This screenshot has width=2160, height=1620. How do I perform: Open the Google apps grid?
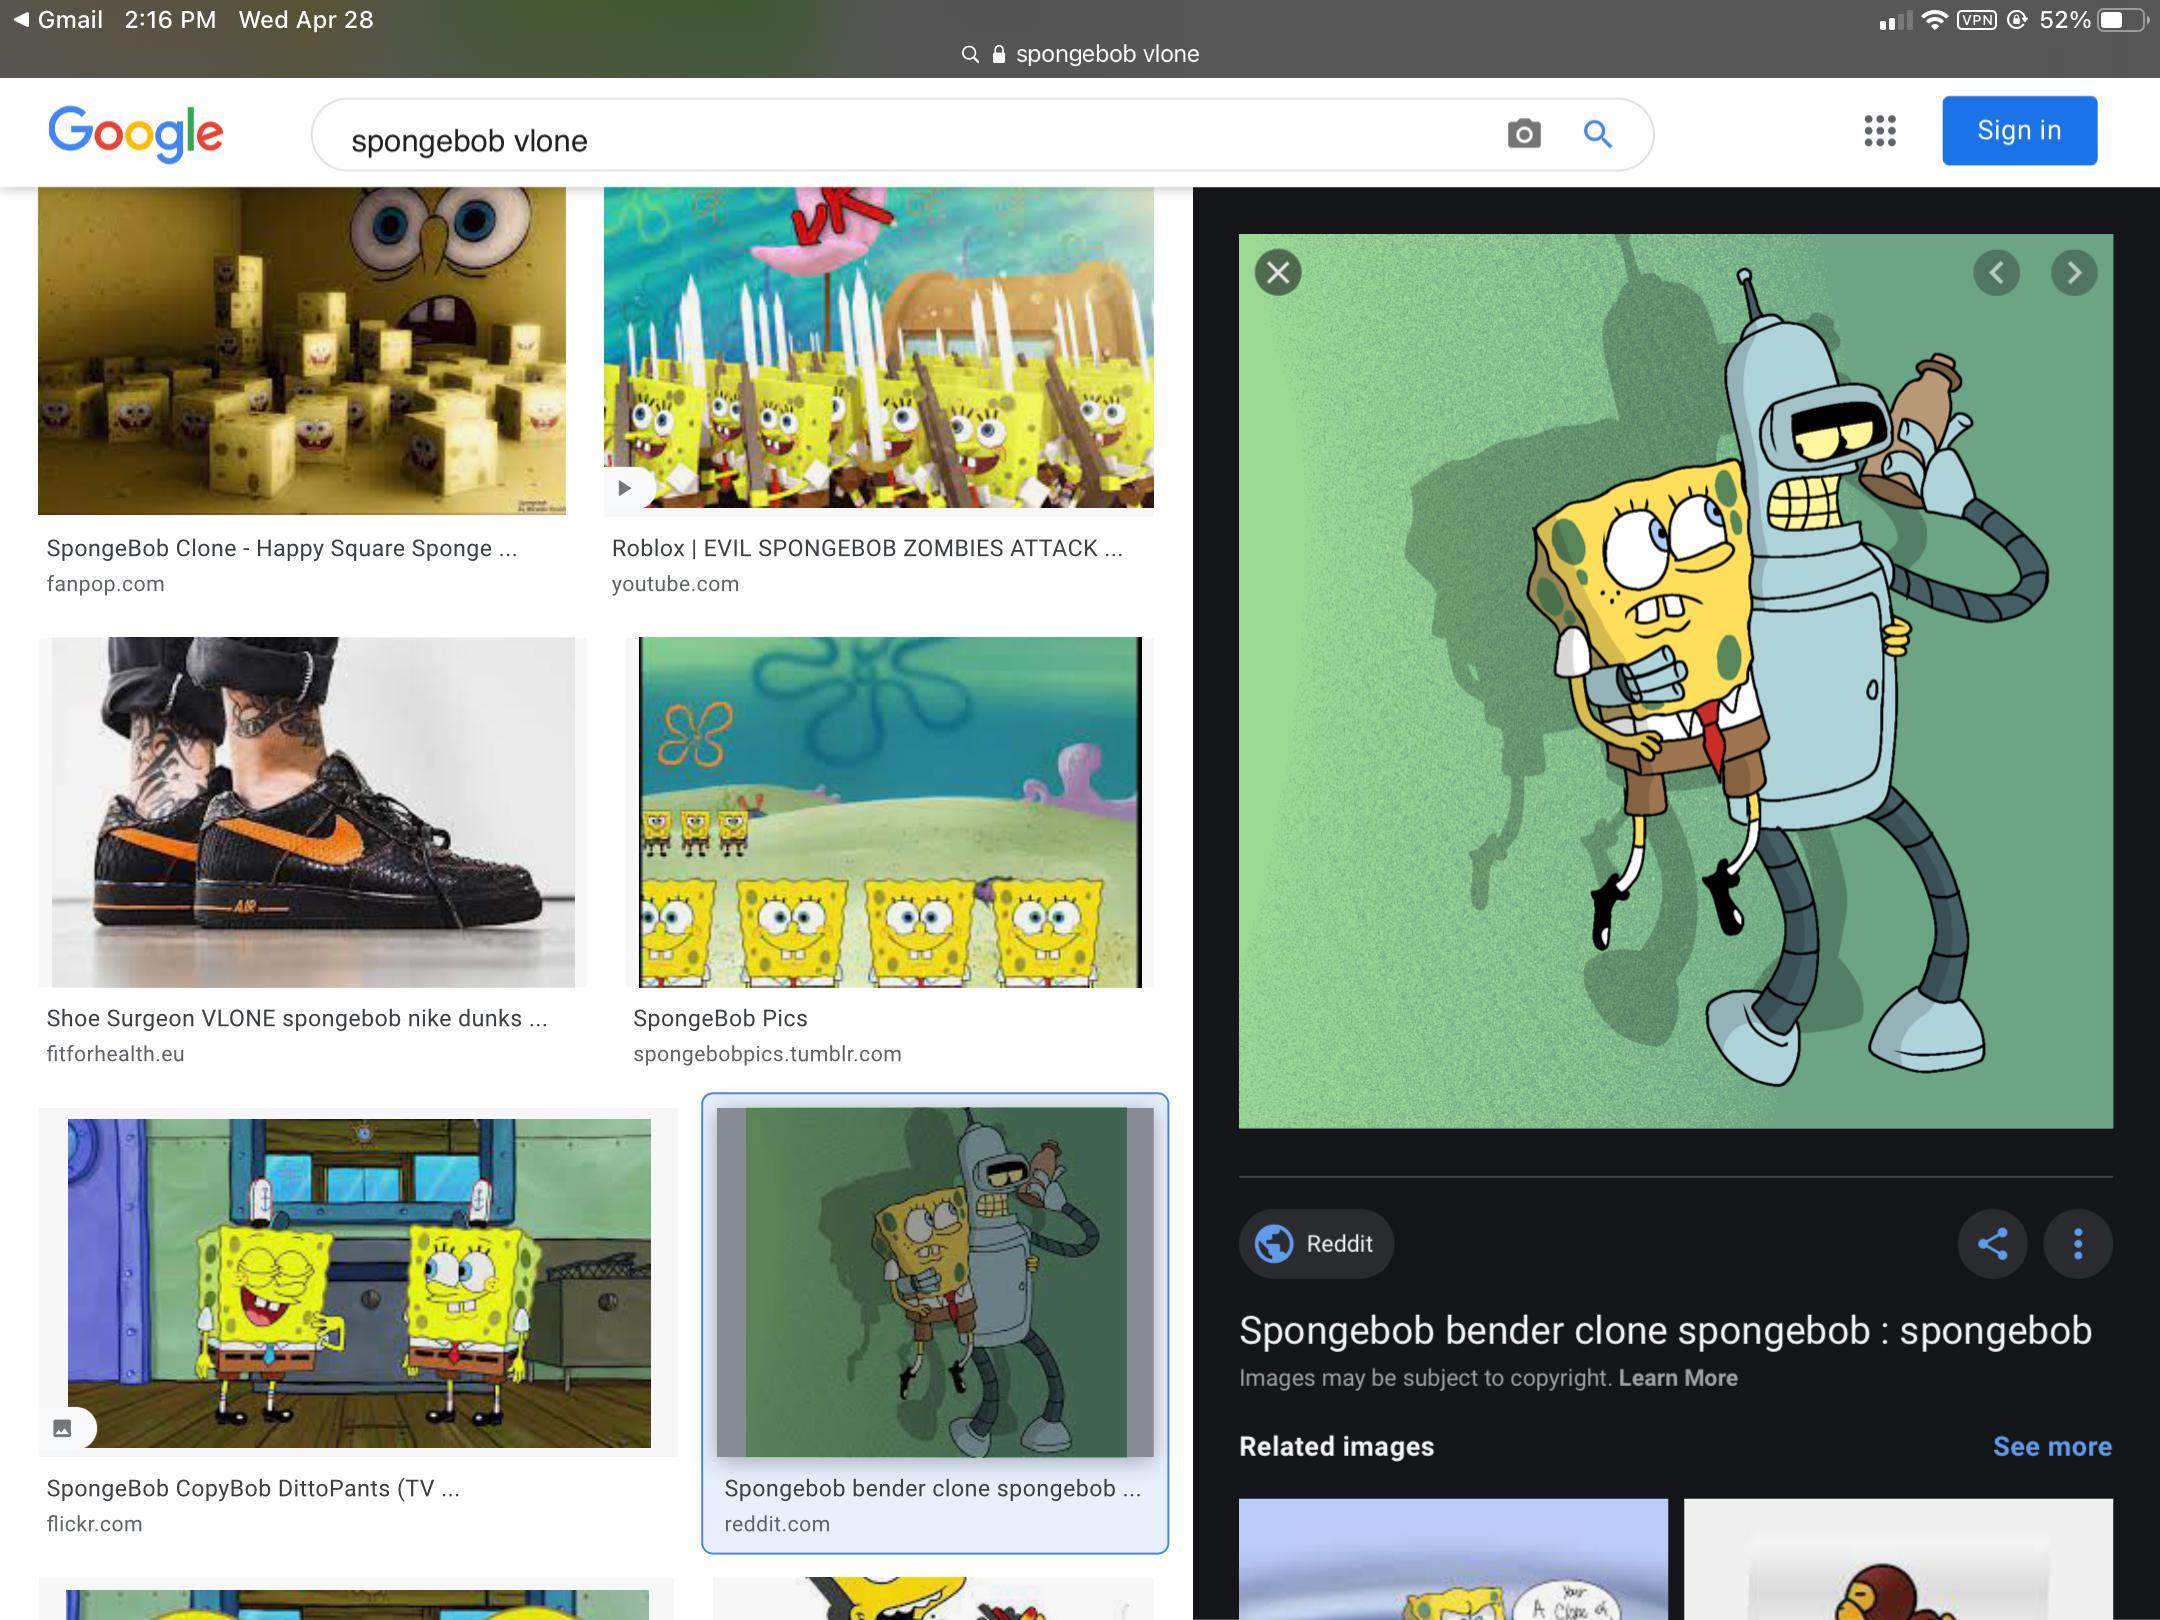point(1879,131)
